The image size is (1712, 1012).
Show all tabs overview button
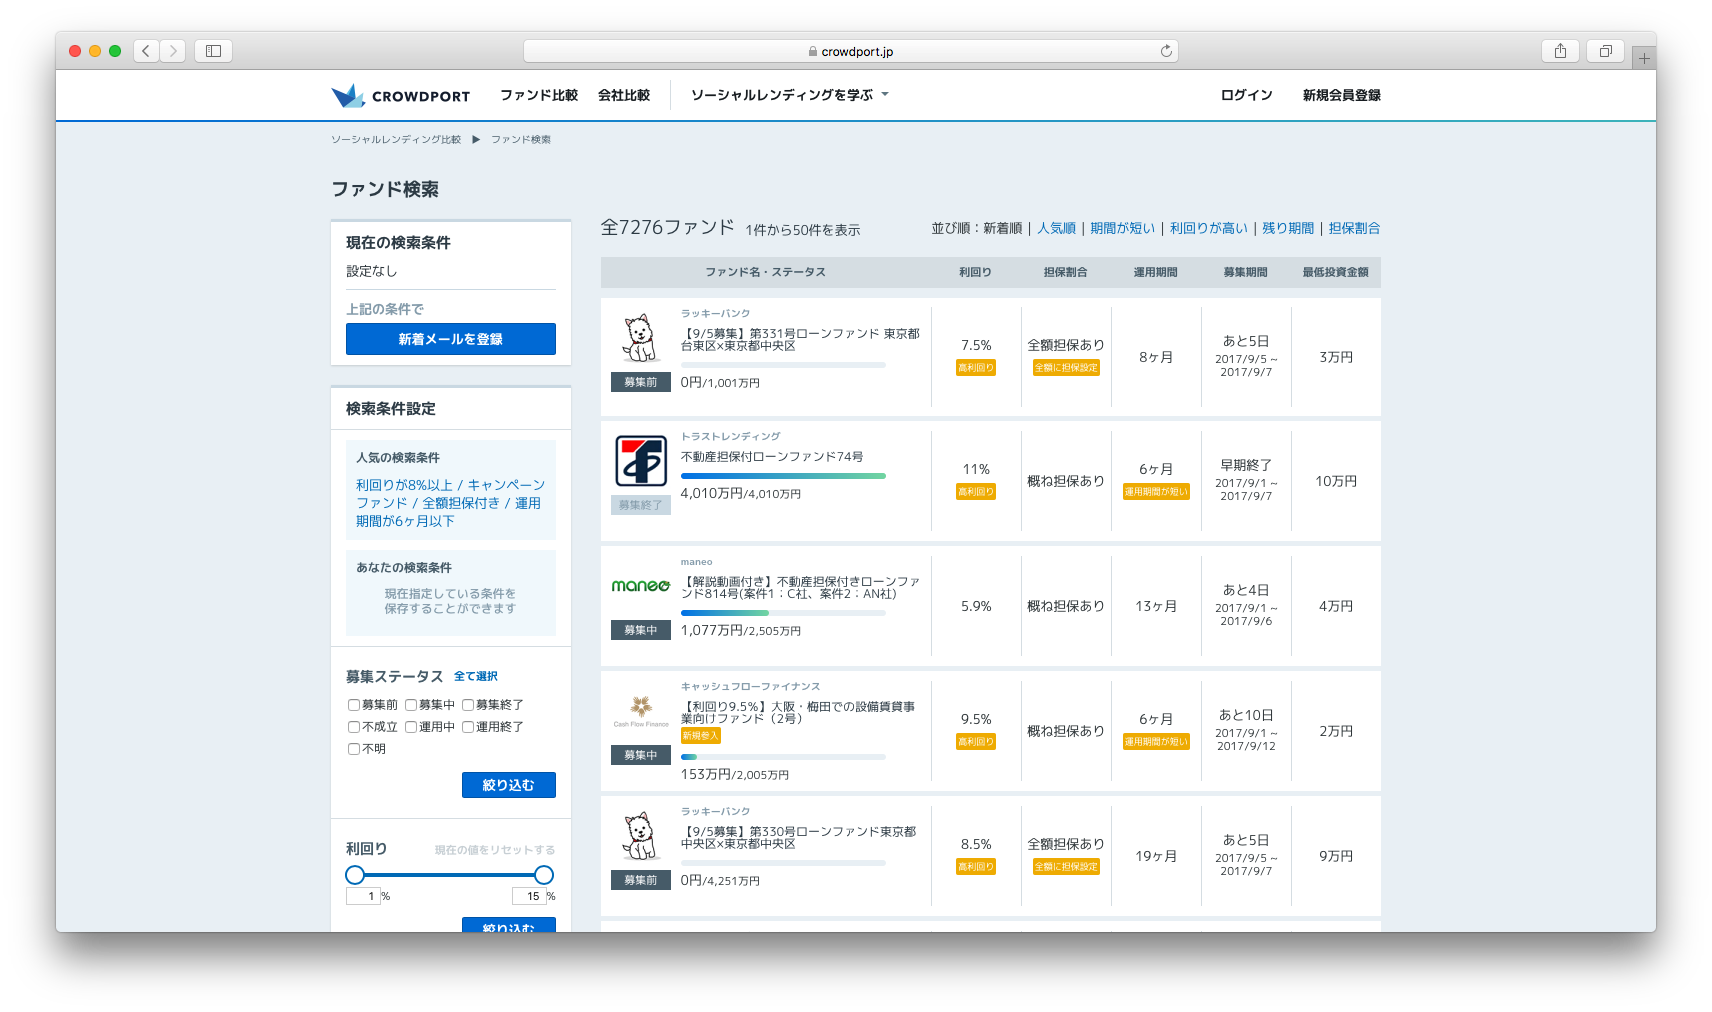pos(1605,51)
